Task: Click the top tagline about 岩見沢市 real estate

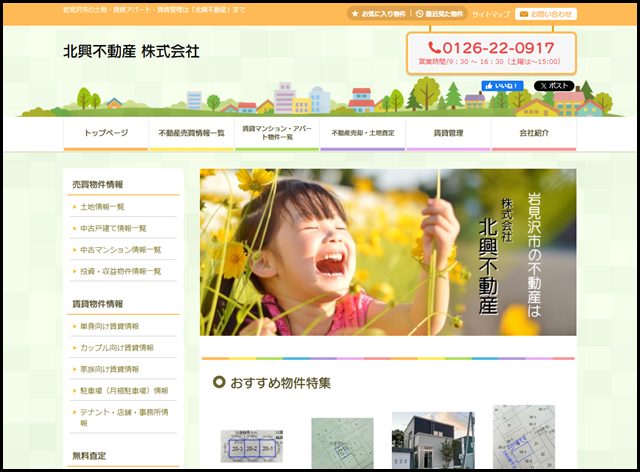Action: coord(154,10)
